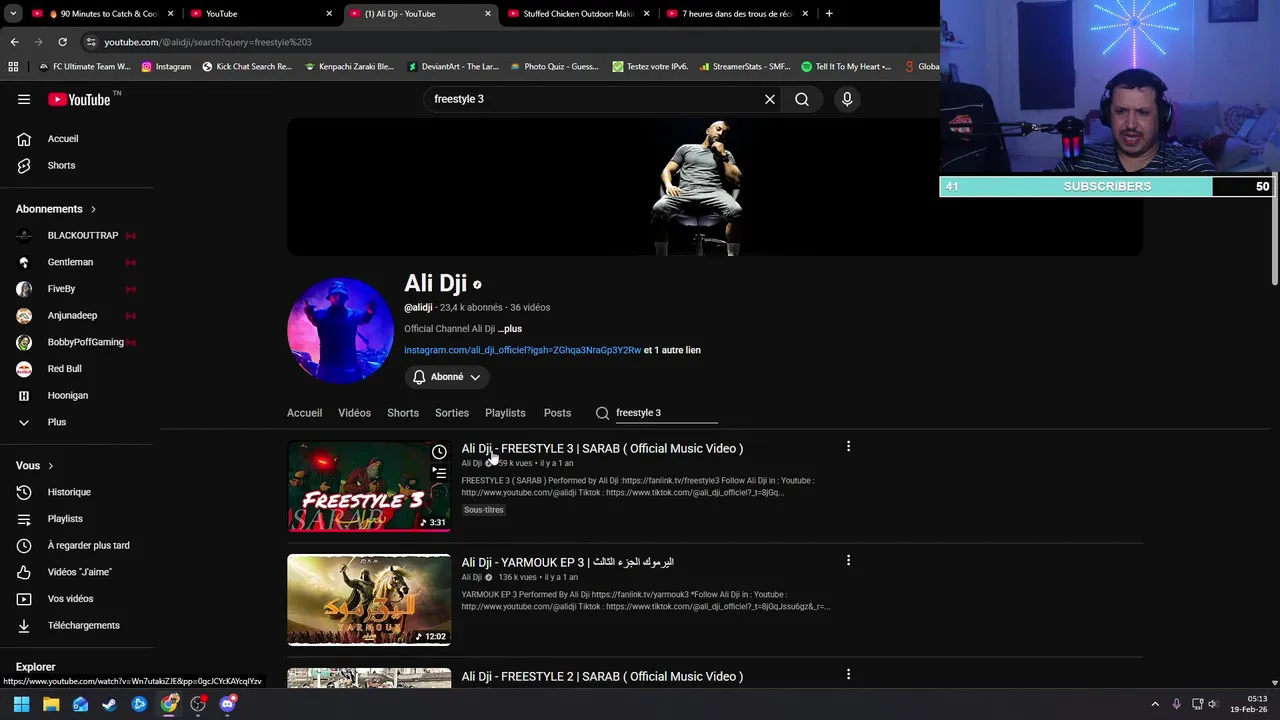This screenshot has width=1280, height=720.
Task: Open options menu for FREESTYLE 2 video
Action: click(x=848, y=675)
